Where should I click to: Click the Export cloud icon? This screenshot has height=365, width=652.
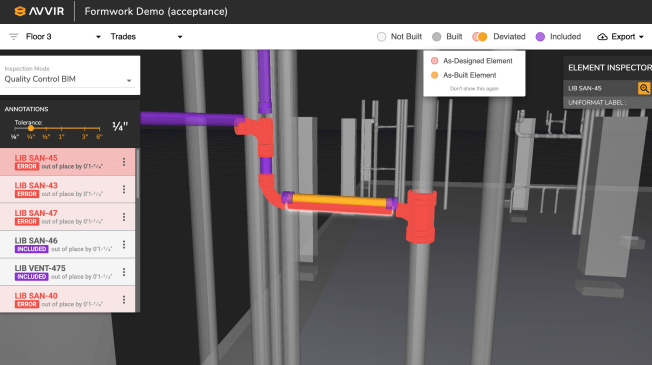click(602, 37)
